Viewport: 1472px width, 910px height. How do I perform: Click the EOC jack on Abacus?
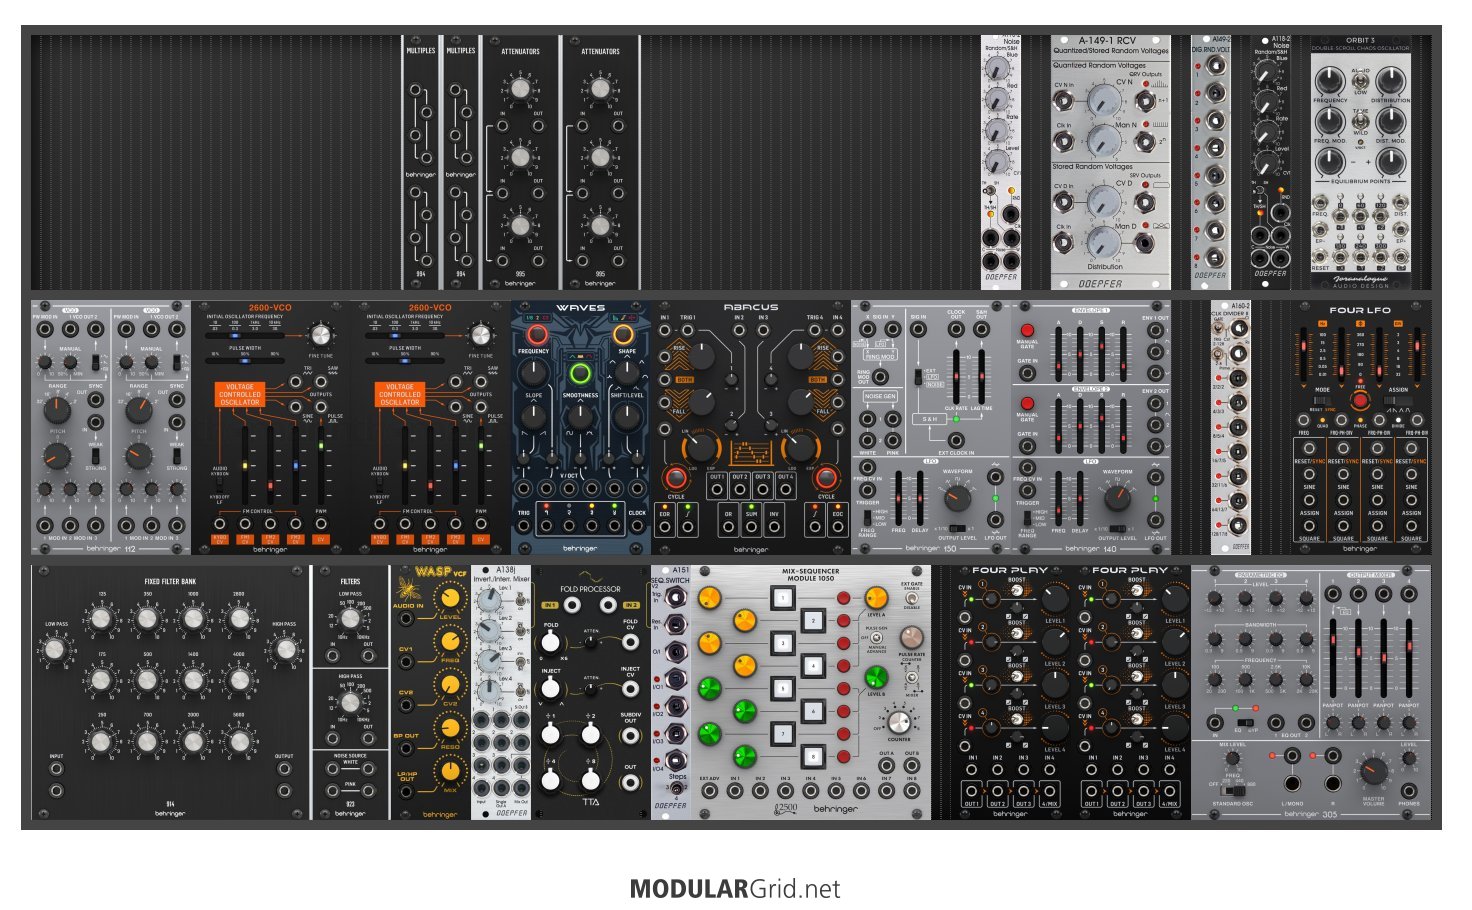tap(837, 526)
